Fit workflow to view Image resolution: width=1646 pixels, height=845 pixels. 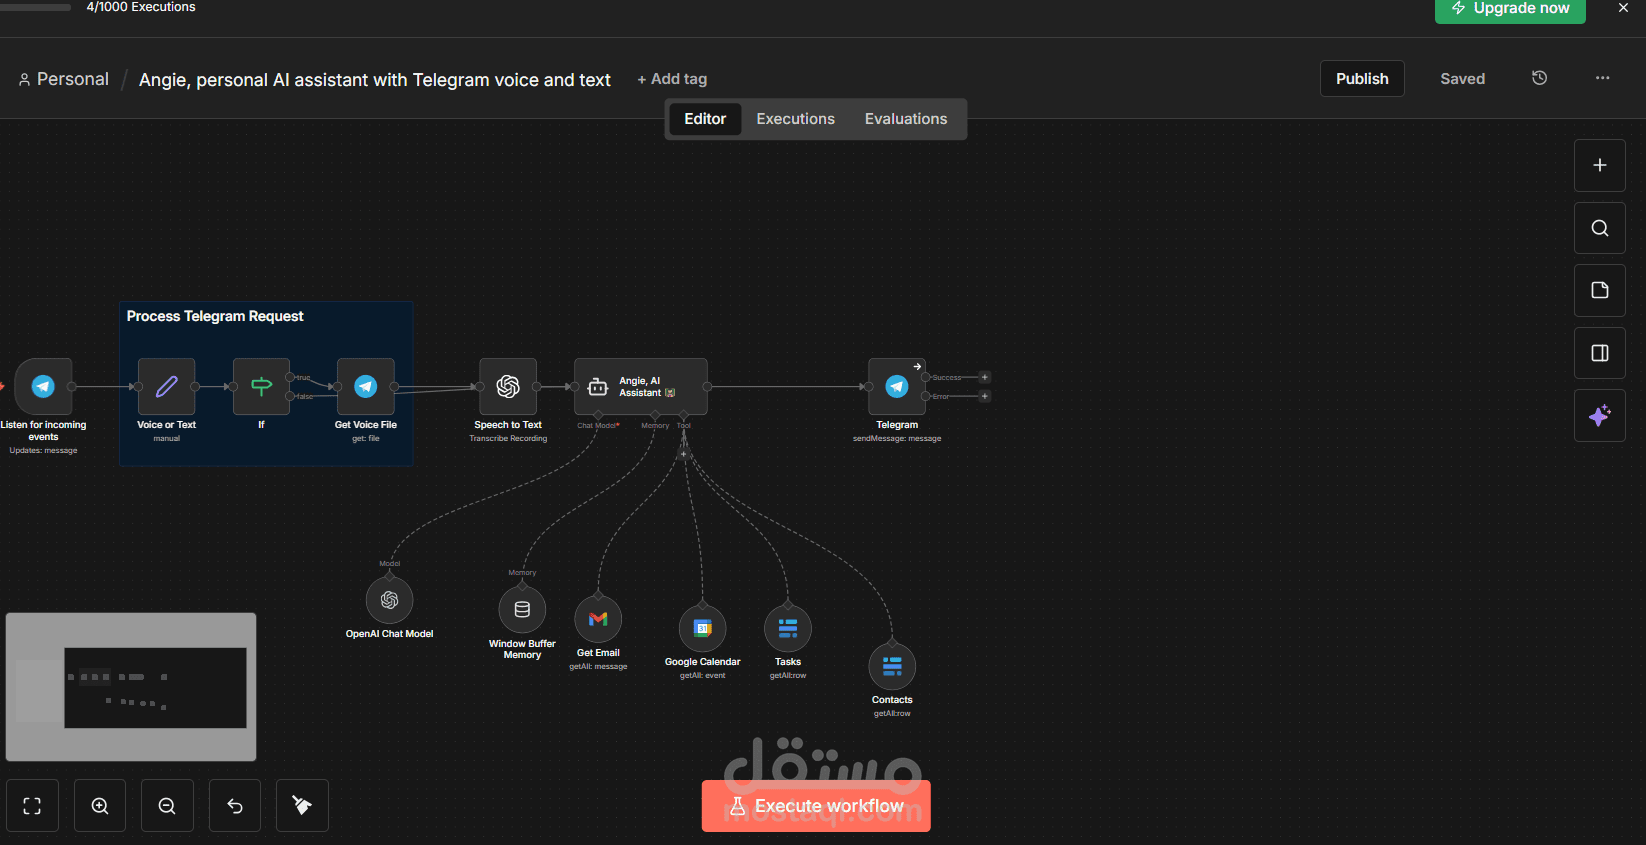[x=32, y=806]
